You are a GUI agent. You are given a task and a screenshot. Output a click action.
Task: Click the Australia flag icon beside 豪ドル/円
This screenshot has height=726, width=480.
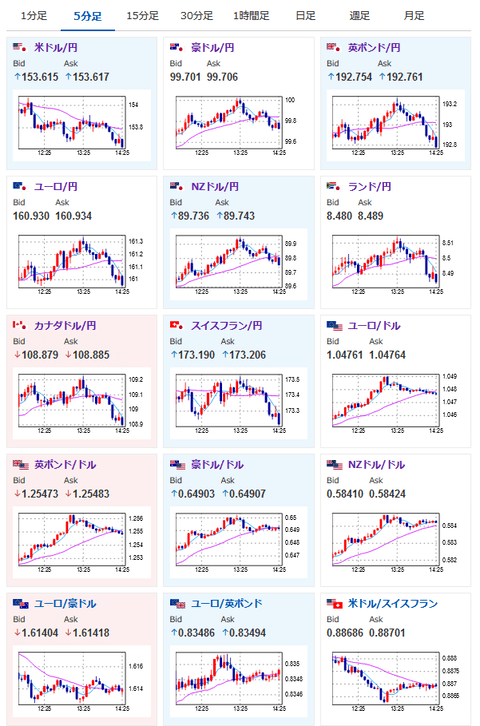(177, 47)
